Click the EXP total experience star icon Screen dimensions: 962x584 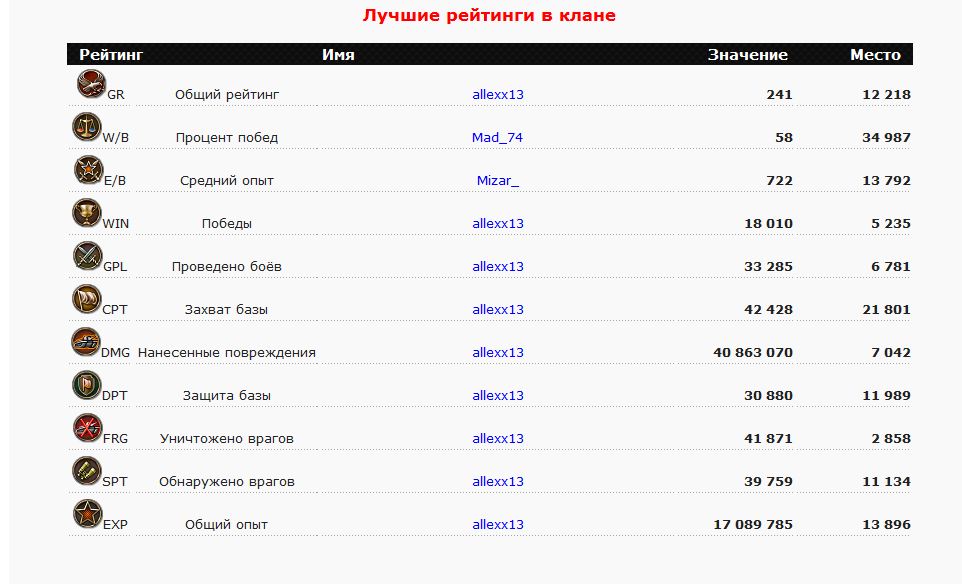[88, 515]
